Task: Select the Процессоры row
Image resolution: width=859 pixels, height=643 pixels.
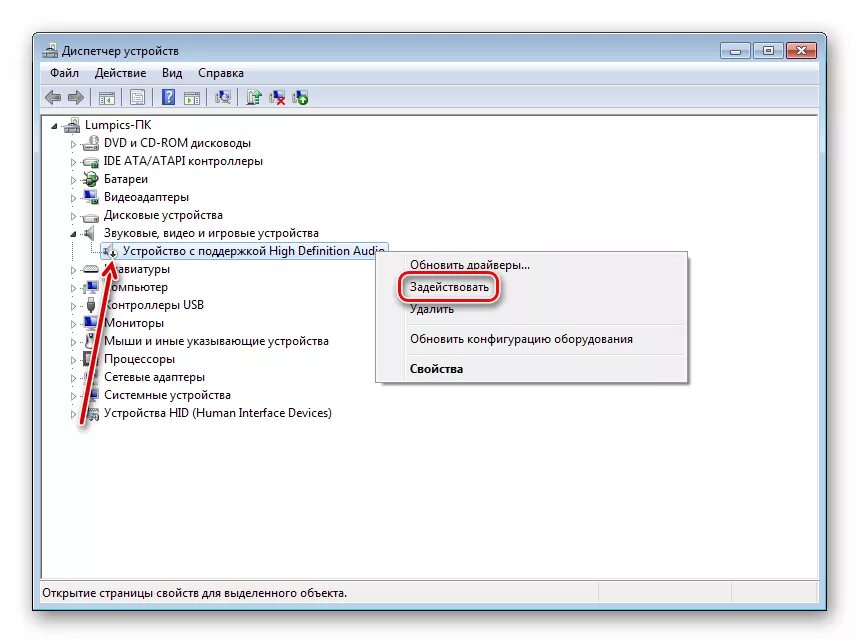Action: point(139,359)
